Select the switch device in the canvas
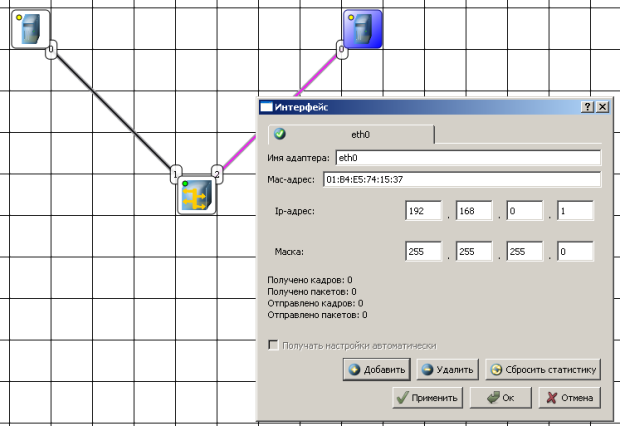The width and height of the screenshot is (620, 426). pyautogui.click(x=196, y=196)
